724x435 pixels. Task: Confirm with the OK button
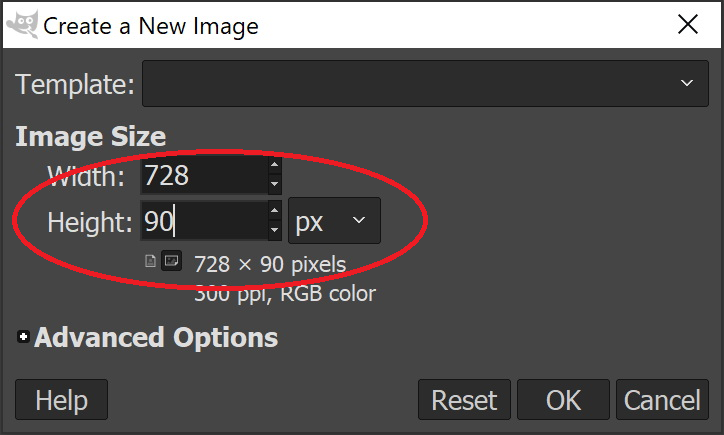coord(563,400)
